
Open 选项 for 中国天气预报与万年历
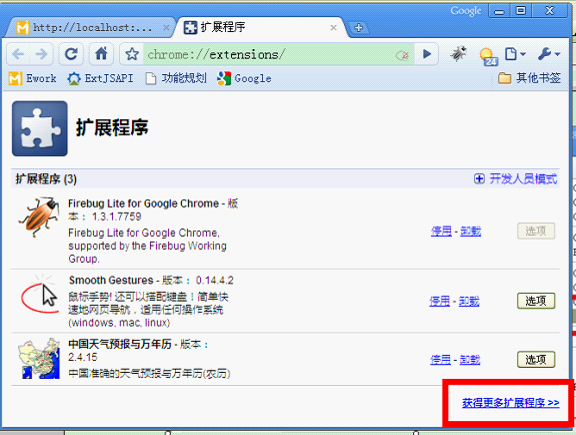[536, 359]
